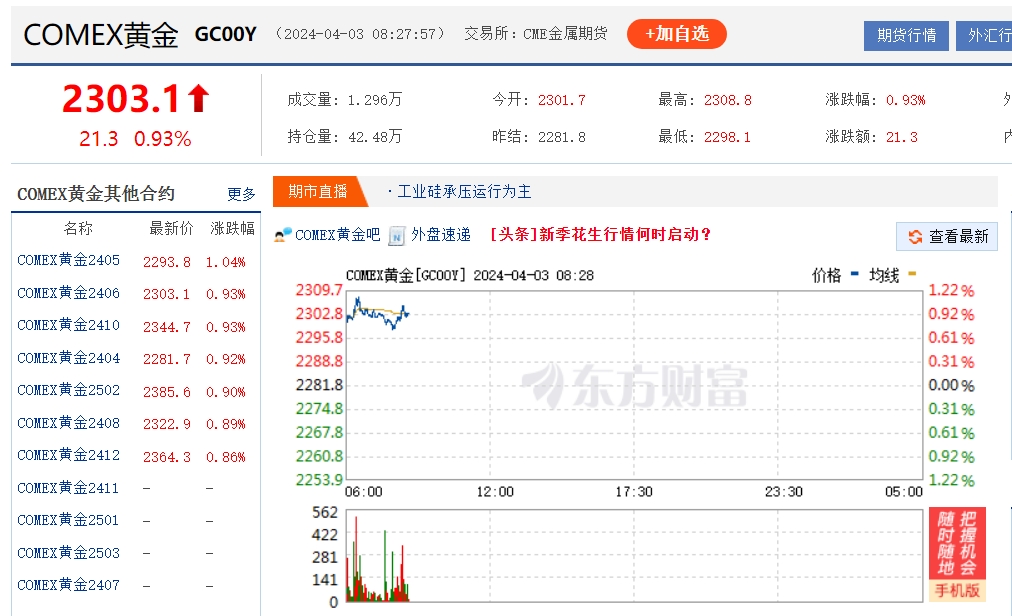Click the 均线 yellow legend marker
The height and width of the screenshot is (616, 1012).
click(x=911, y=274)
